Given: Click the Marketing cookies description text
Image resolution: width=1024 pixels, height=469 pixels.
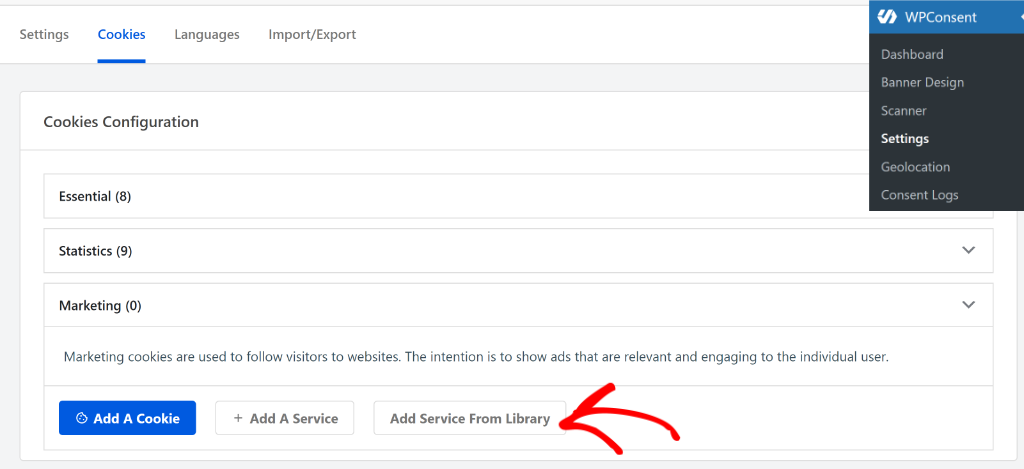Looking at the screenshot, I should click(477, 357).
